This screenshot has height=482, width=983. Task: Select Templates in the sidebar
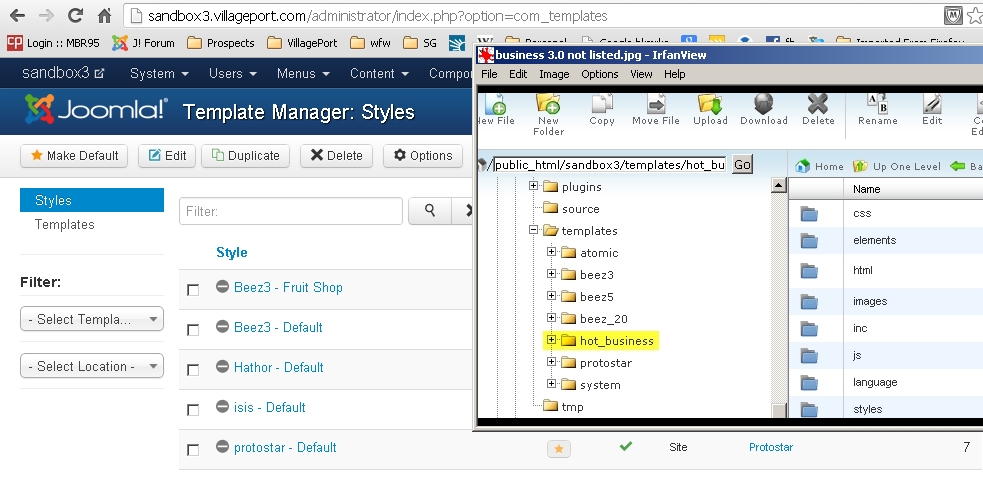(65, 224)
